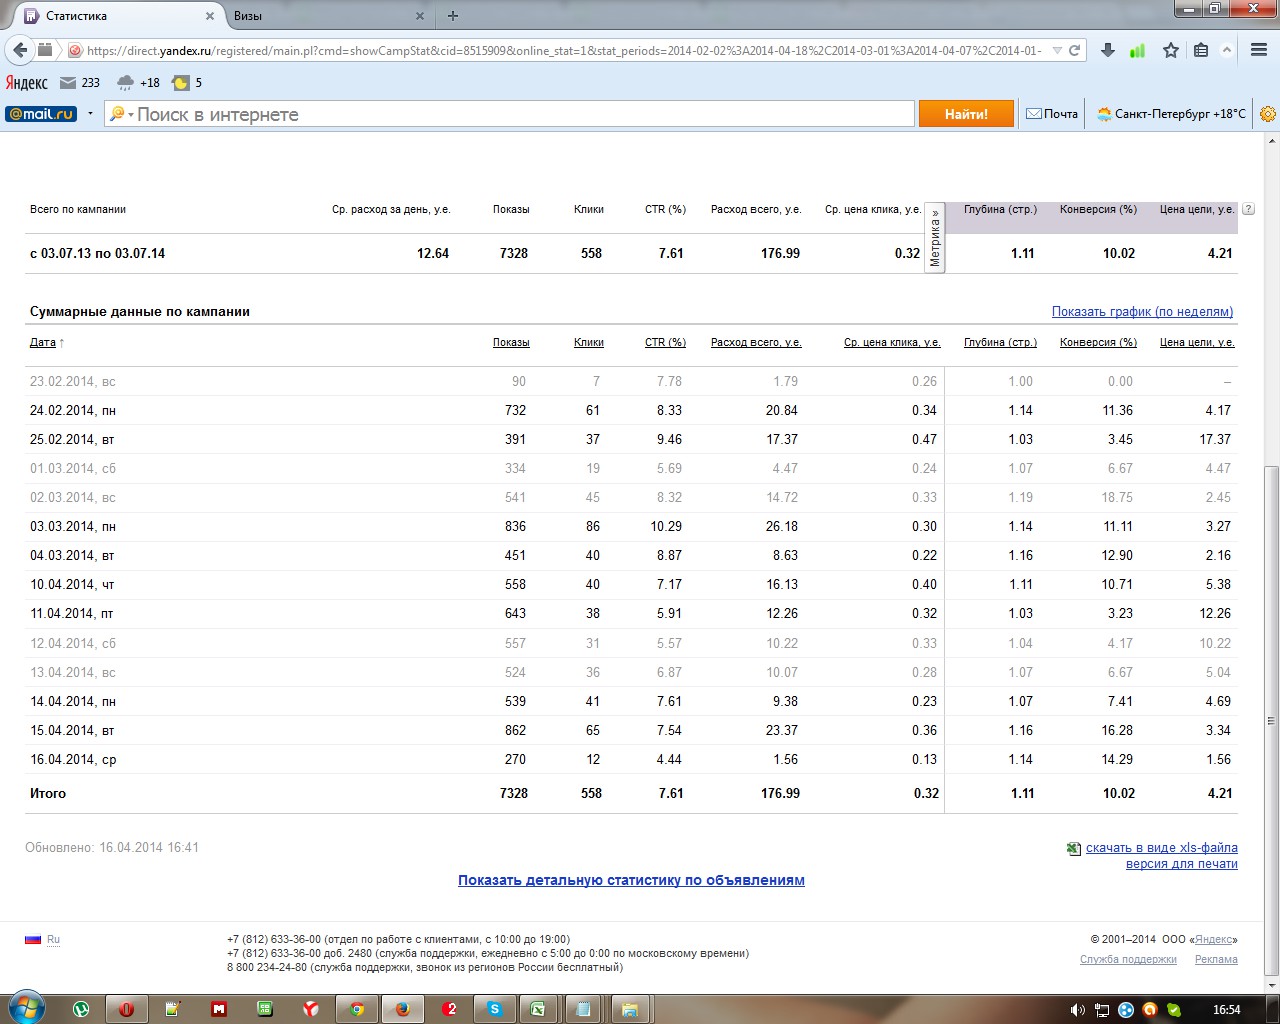1280x1024 pixels.
Task: Open the Windows Start menu
Action: [26, 1007]
